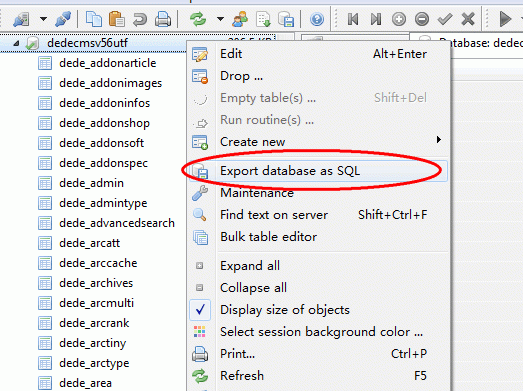
Task: Click the Load SQL file icon
Action: 264,19
